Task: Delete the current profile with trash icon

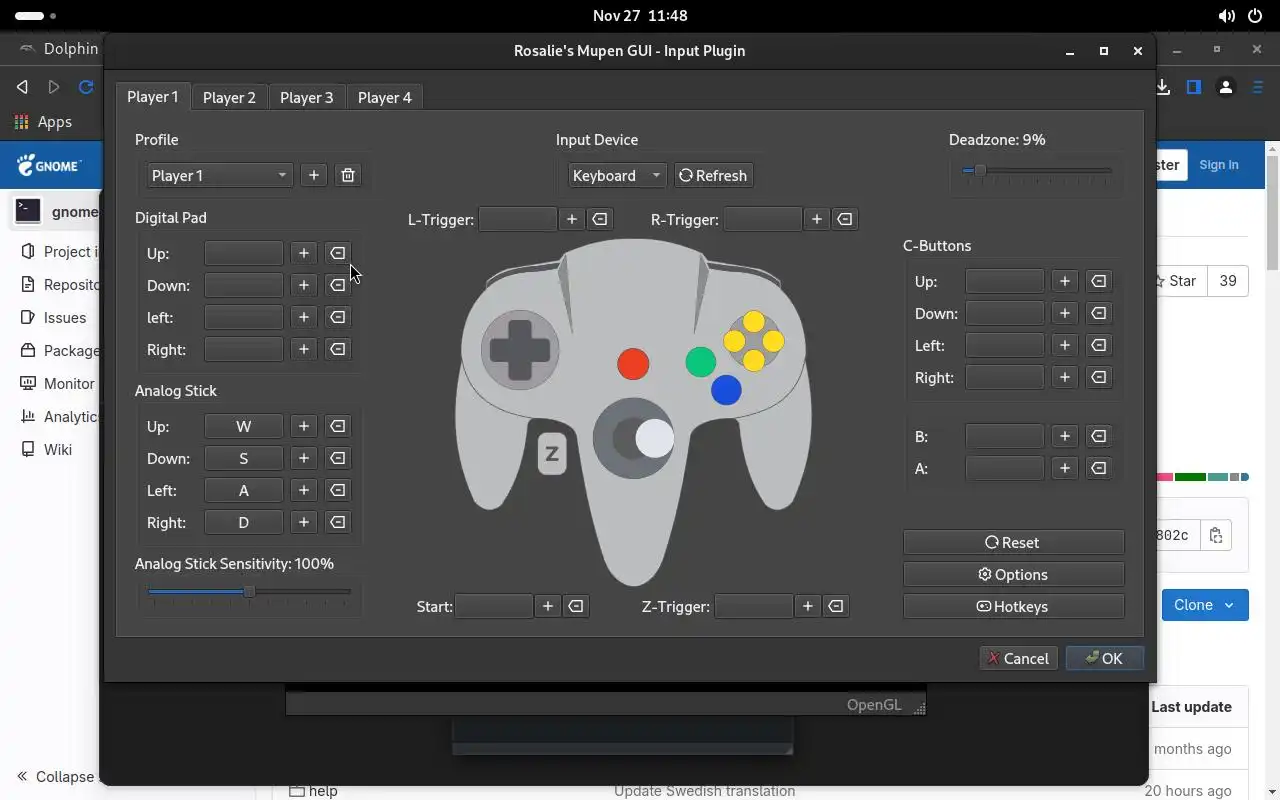Action: coord(348,175)
